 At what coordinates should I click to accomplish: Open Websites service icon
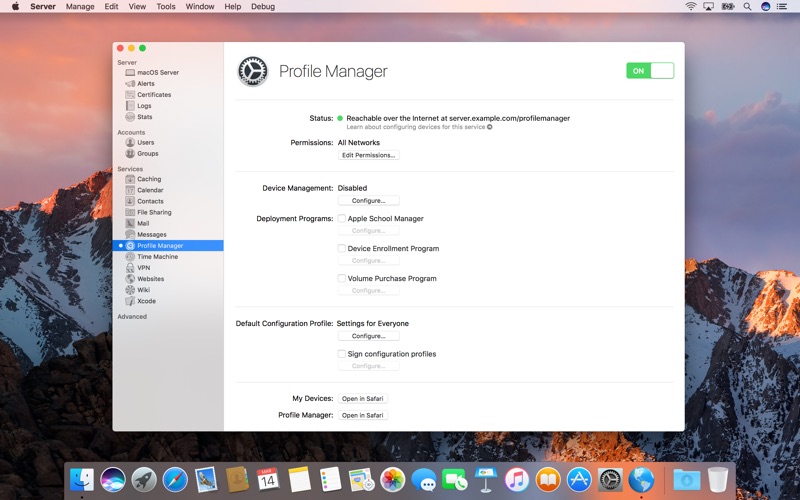click(130, 279)
